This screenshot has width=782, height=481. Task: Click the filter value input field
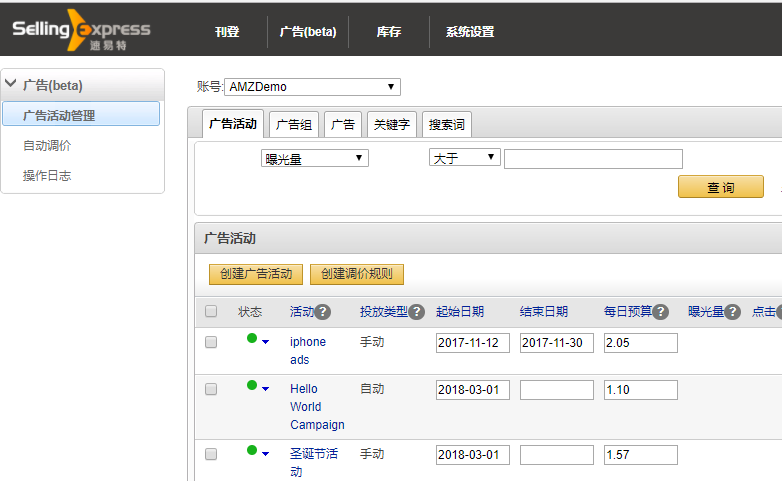click(x=593, y=159)
